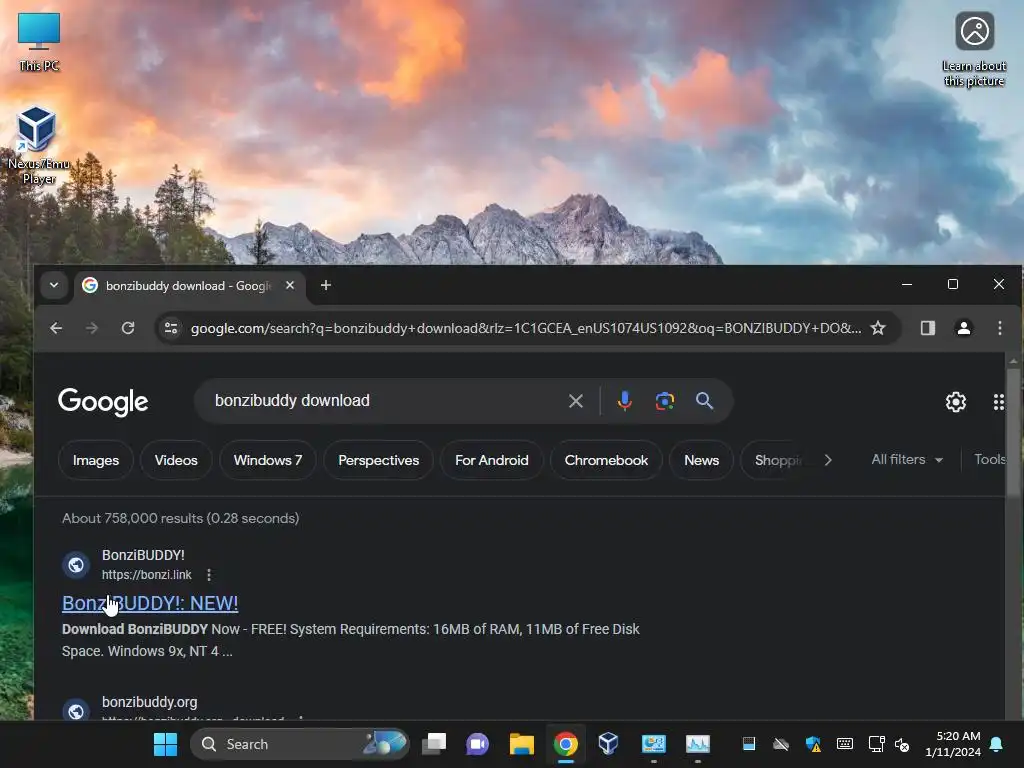Screen dimensions: 1024x768
Task: Click Windows Security tray icon
Action: pos(813,744)
